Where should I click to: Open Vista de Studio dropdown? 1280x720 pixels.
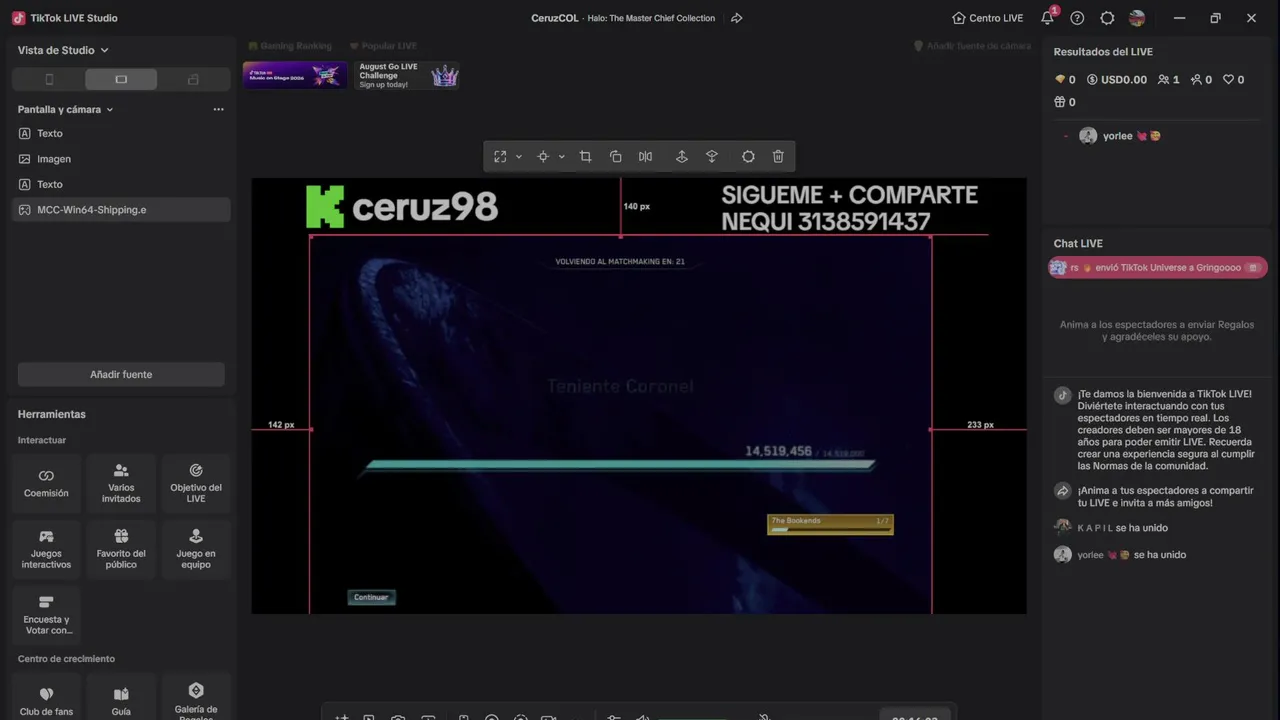coord(63,50)
